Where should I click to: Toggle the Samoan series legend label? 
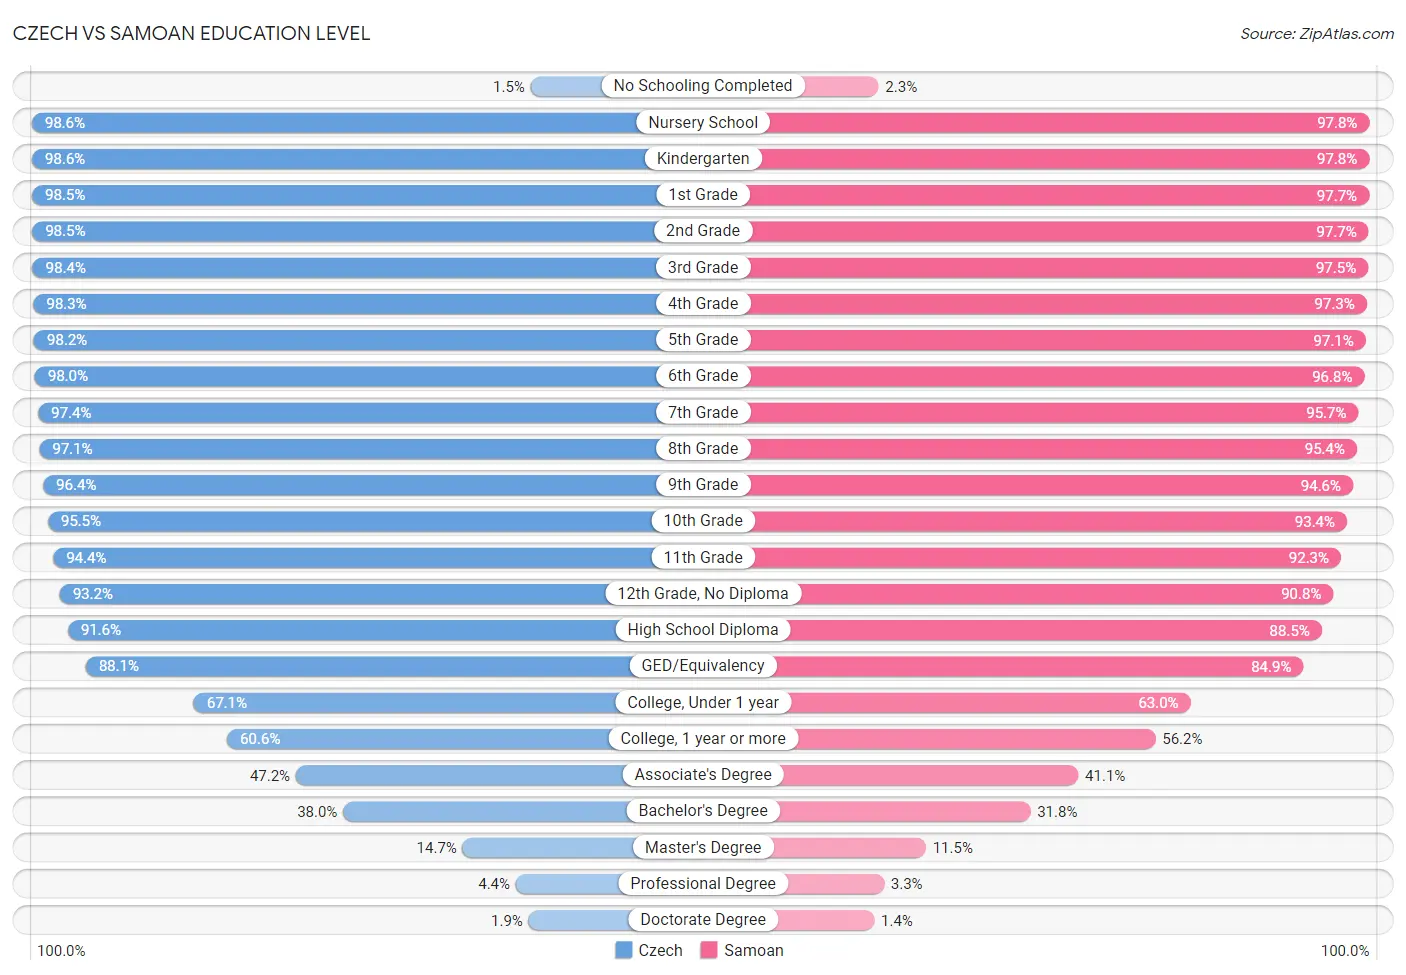(753, 950)
